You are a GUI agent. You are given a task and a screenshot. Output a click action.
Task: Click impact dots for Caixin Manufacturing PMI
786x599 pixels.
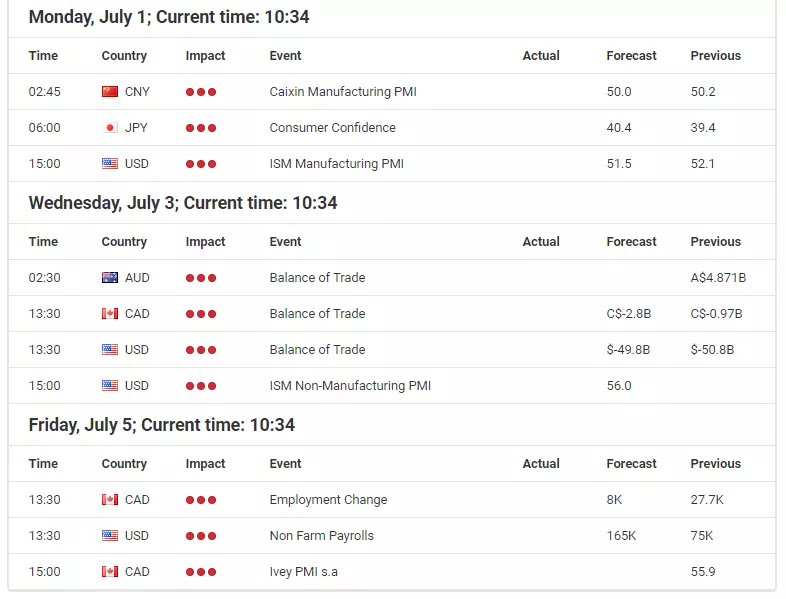pyautogui.click(x=201, y=92)
